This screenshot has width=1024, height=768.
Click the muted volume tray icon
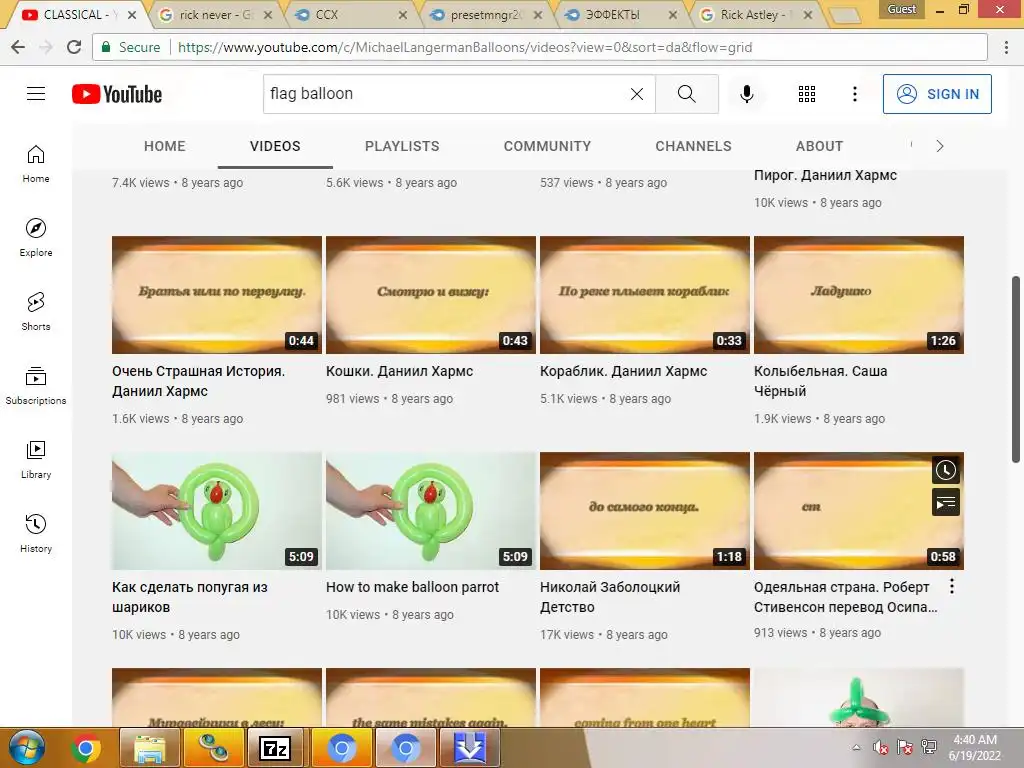click(880, 747)
